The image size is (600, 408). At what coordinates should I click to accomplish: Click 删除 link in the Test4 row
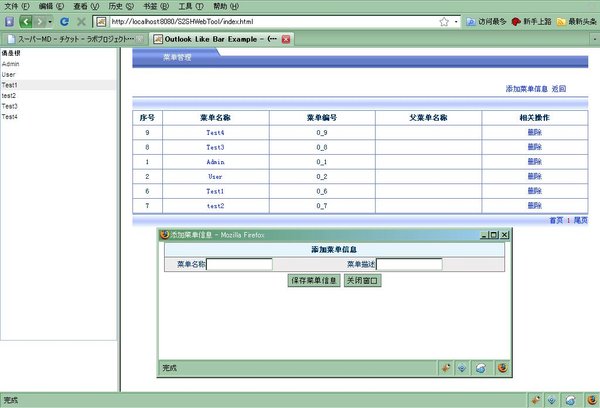(x=534, y=132)
